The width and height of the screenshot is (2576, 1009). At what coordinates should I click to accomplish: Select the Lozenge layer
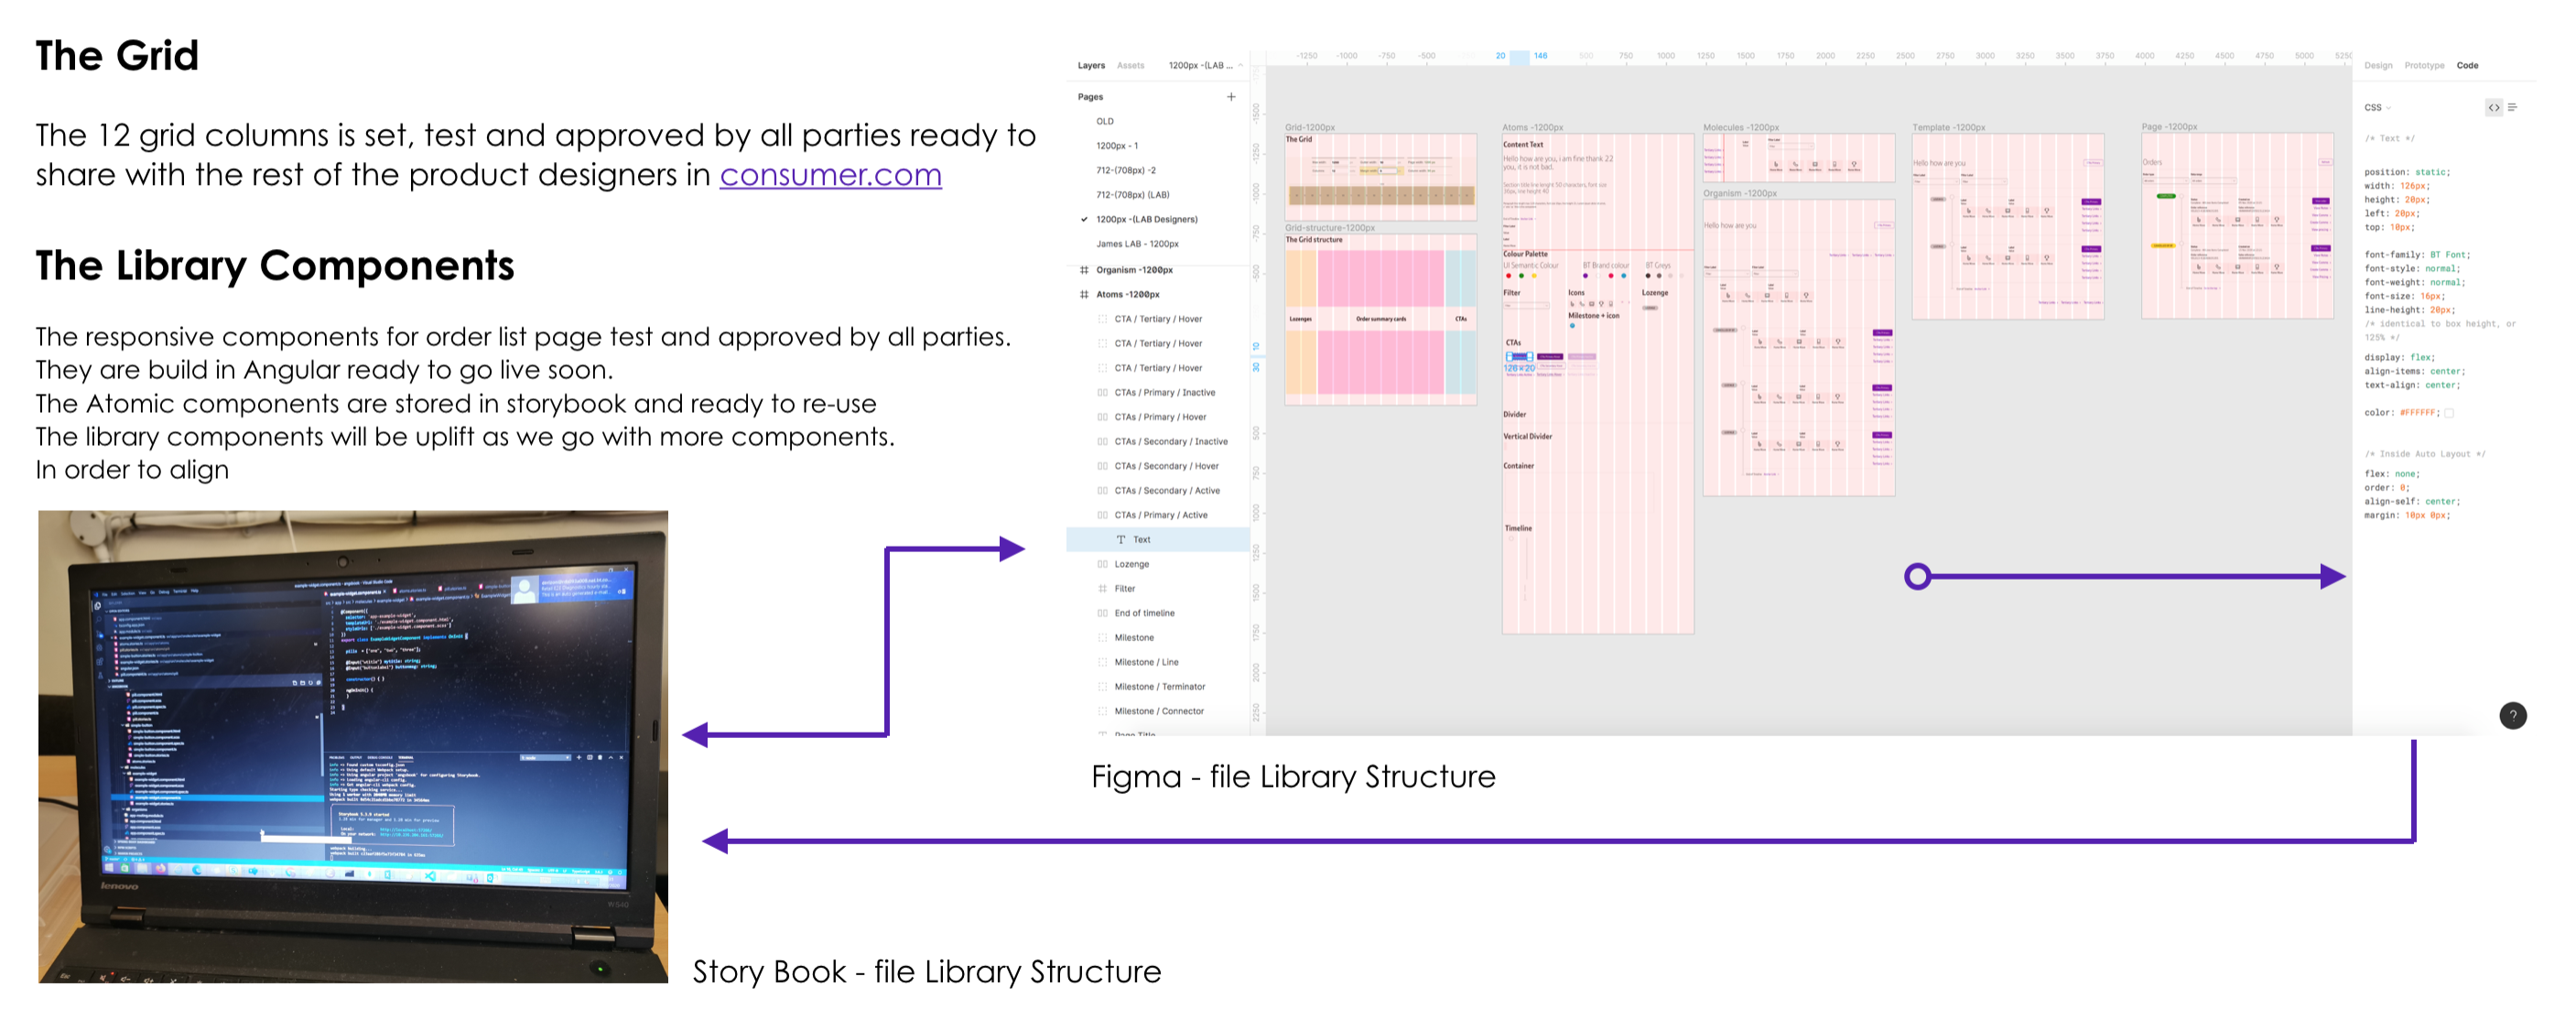click(1131, 564)
